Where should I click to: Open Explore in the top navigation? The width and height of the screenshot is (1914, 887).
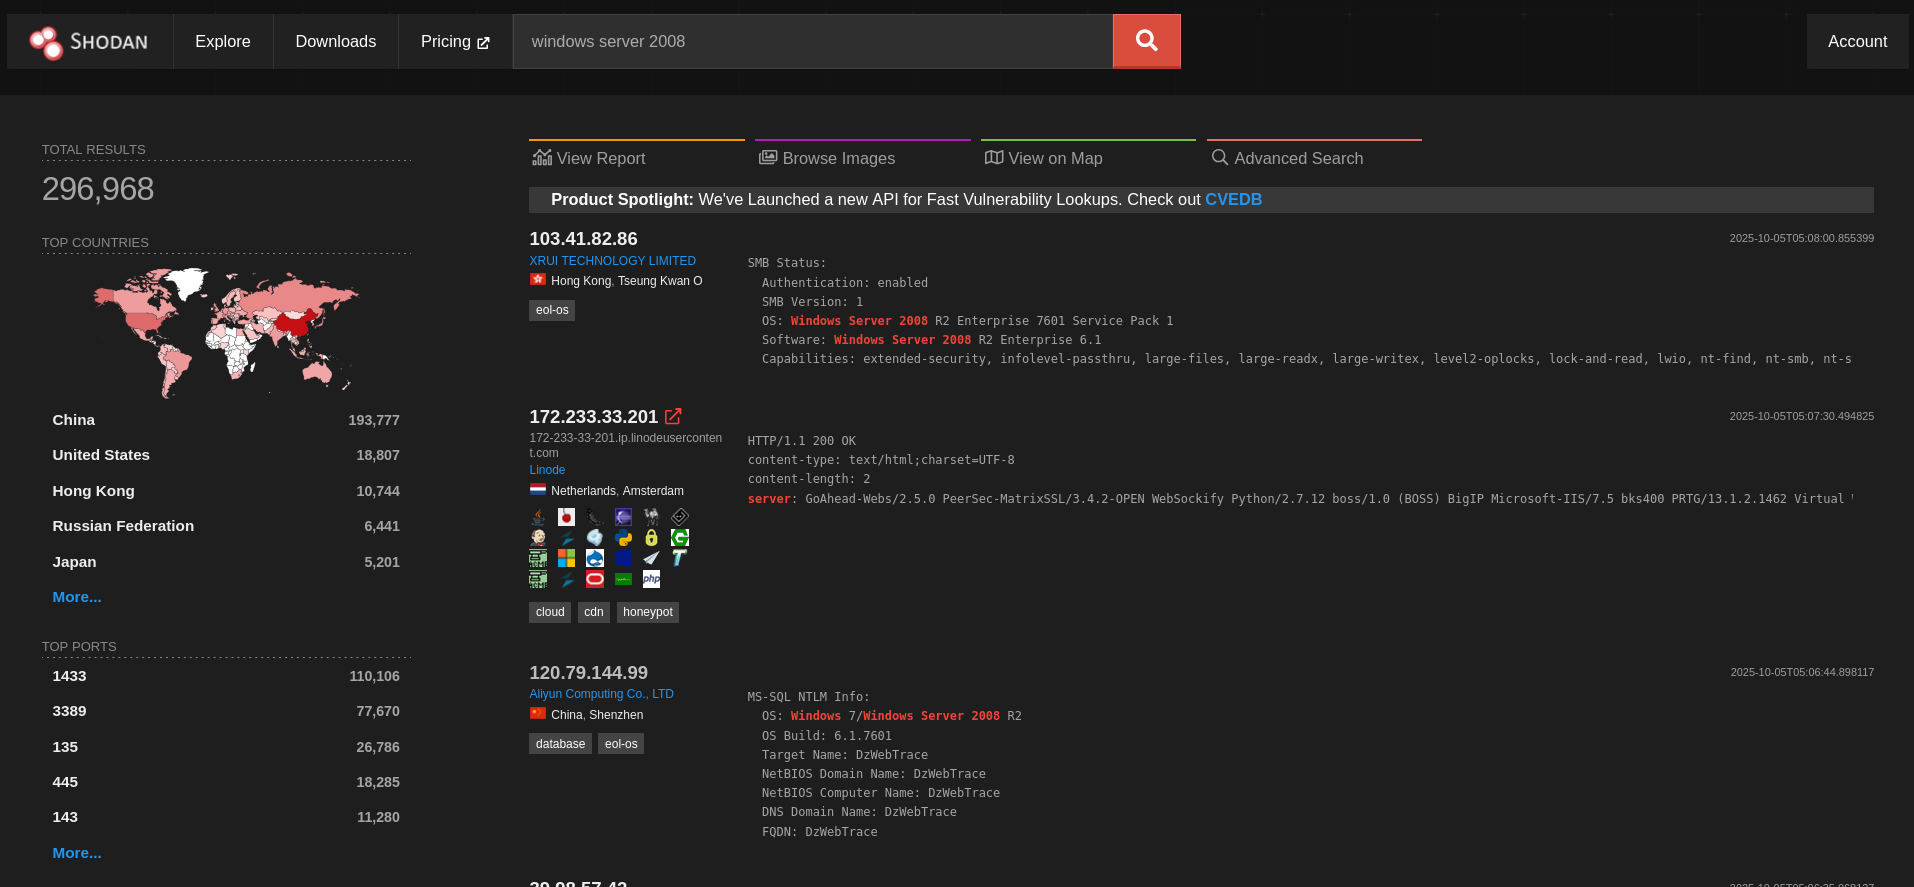(x=223, y=42)
